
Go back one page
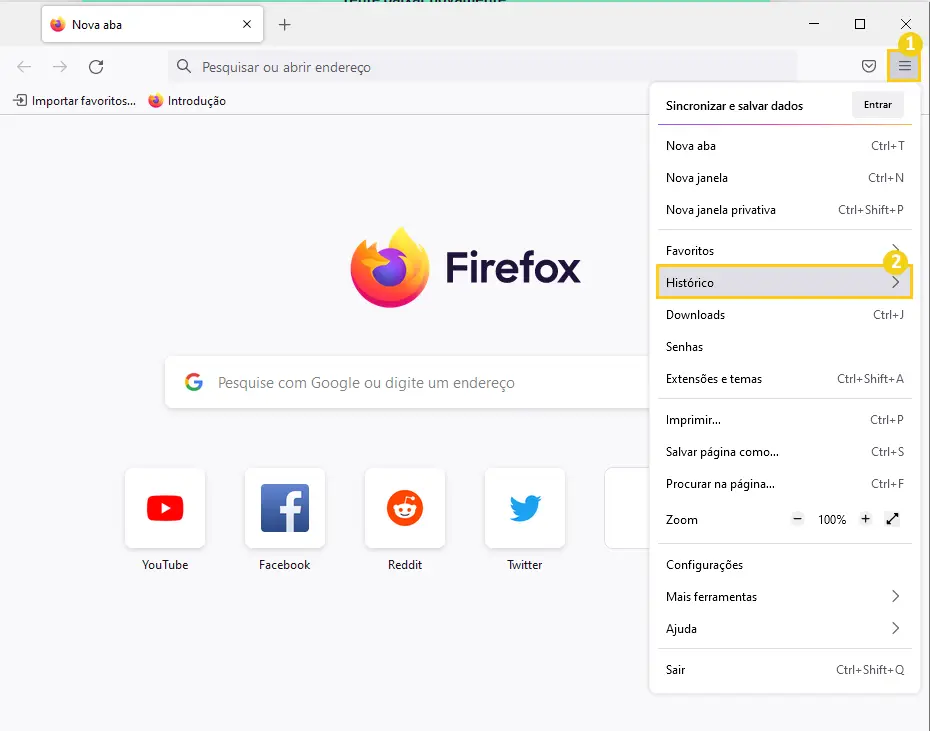(24, 66)
